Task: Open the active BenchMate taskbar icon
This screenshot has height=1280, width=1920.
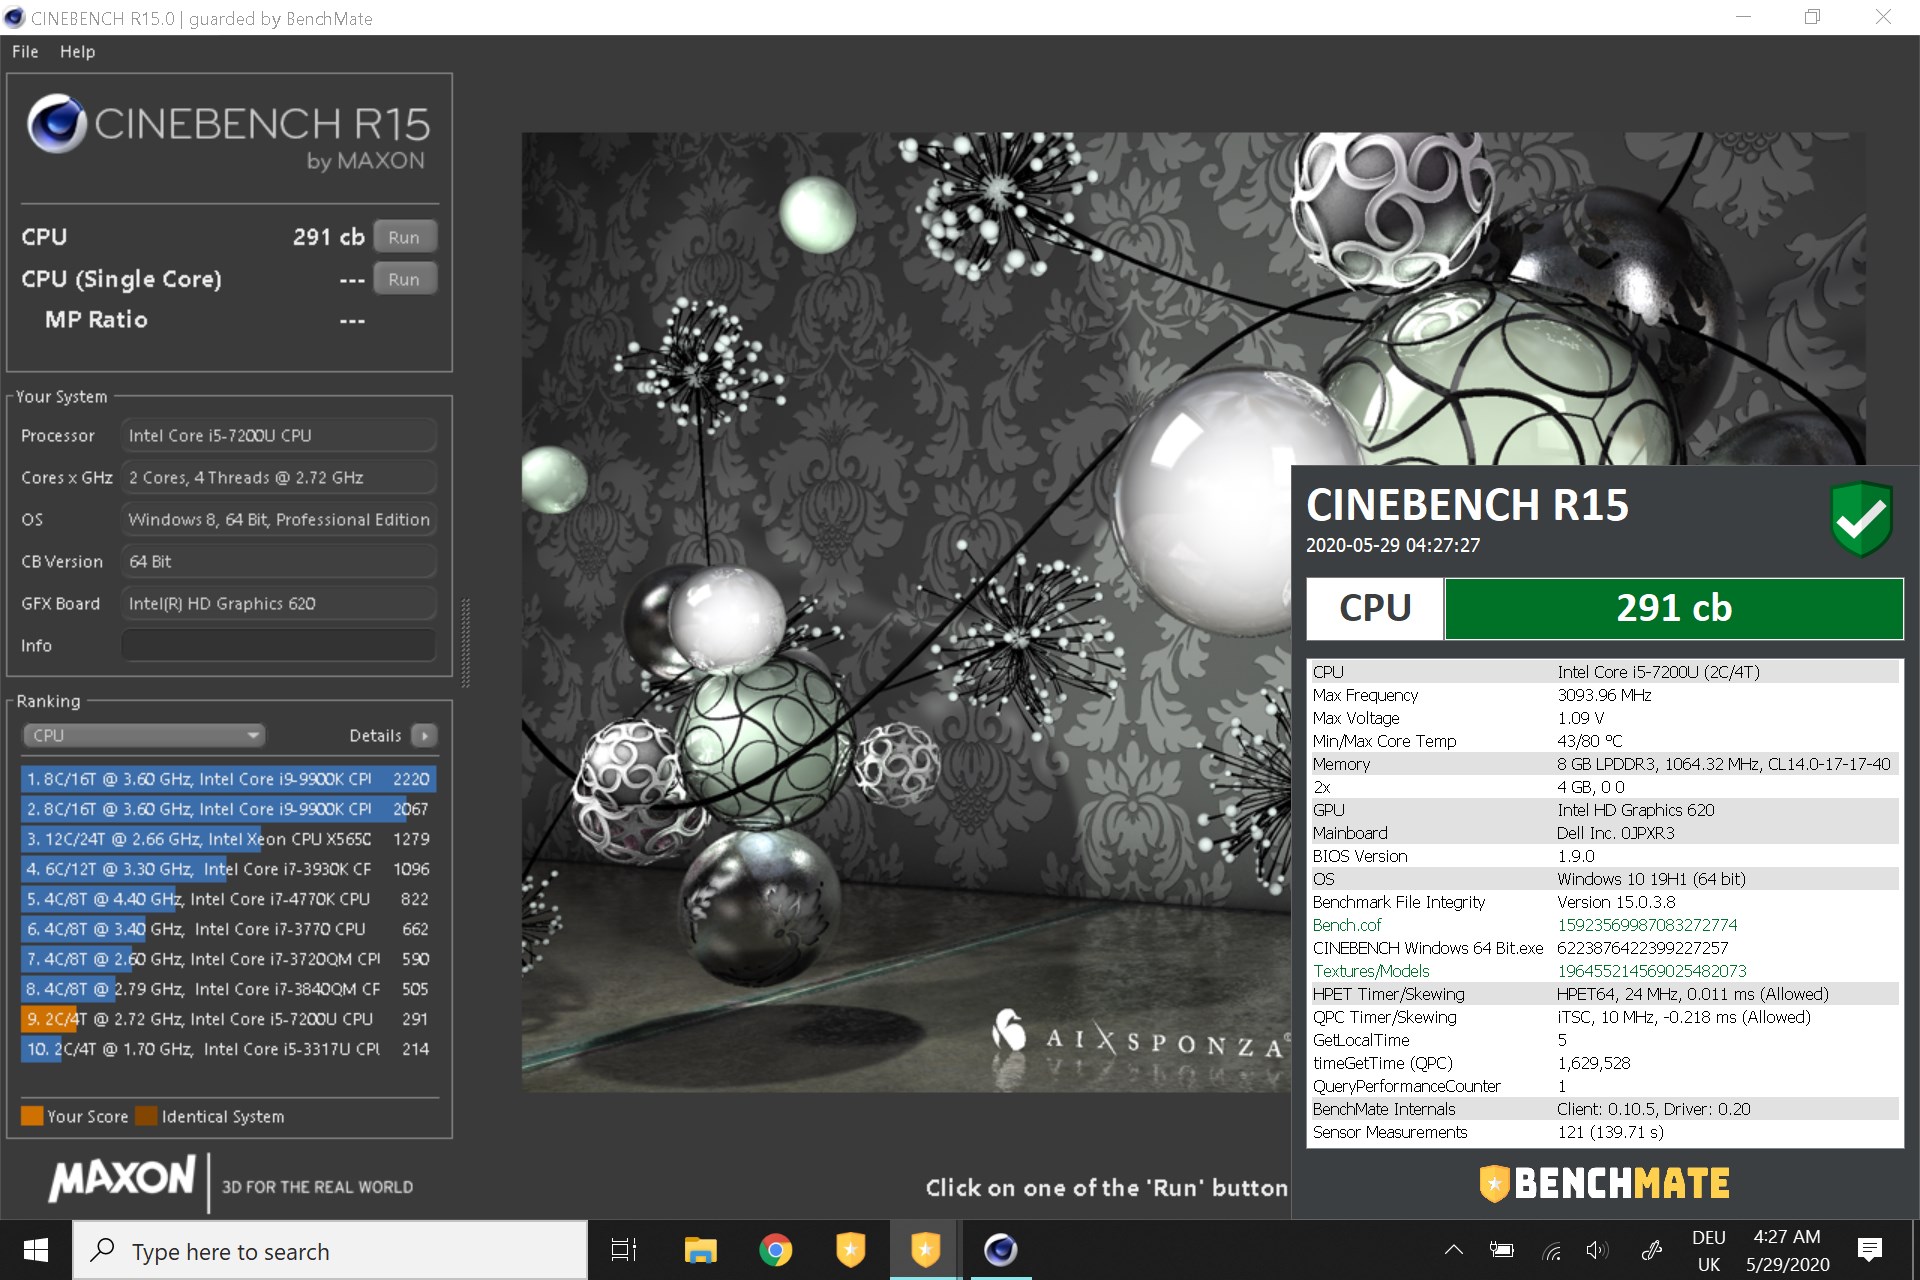Action: click(x=925, y=1250)
